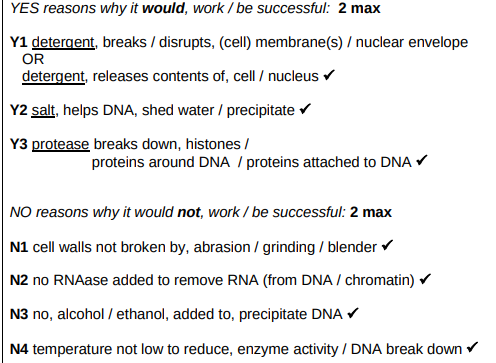Click the checkmark after 'proteins attached to DNA'
496x363 pixels.
point(422,160)
